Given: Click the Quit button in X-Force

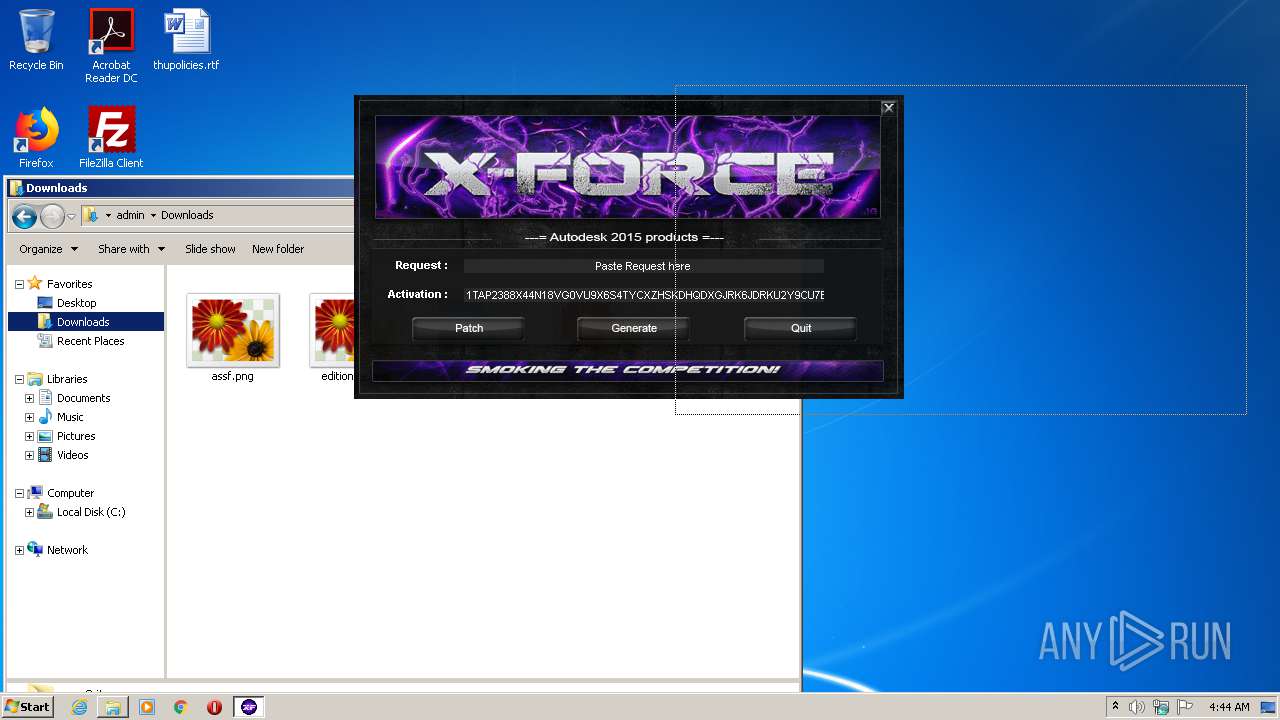Looking at the screenshot, I should (x=800, y=328).
